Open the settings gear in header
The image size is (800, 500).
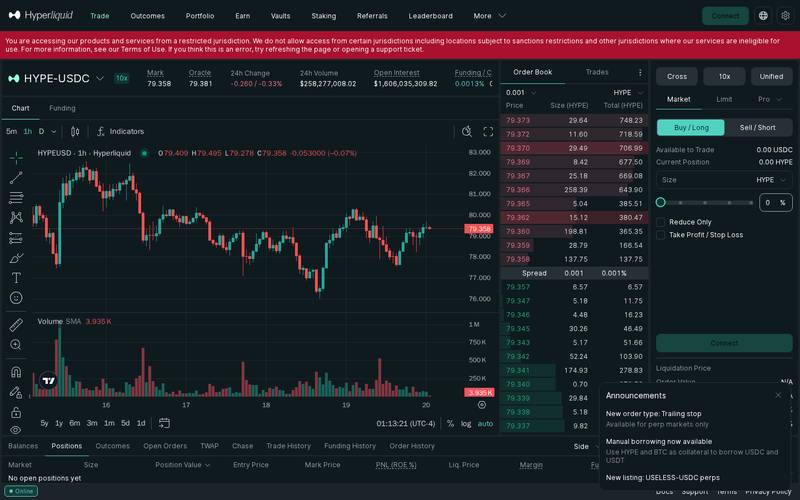786,16
